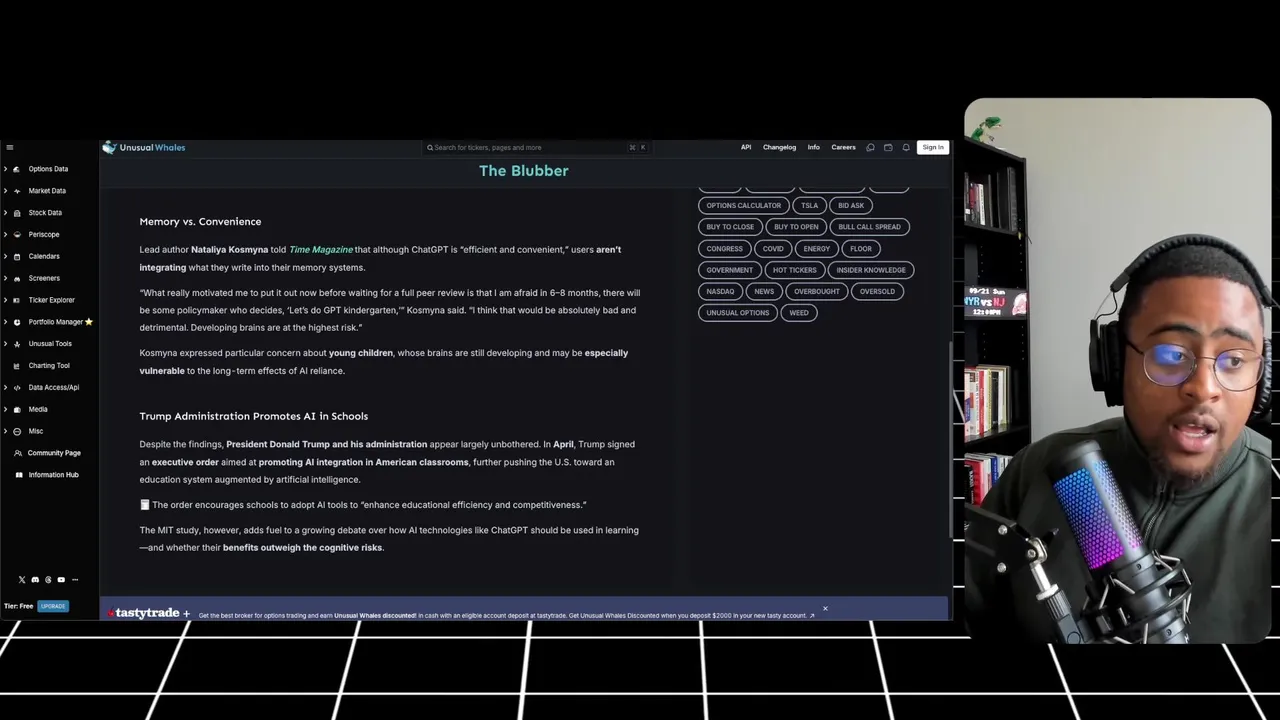Focus the ticker search input field

pos(537,147)
